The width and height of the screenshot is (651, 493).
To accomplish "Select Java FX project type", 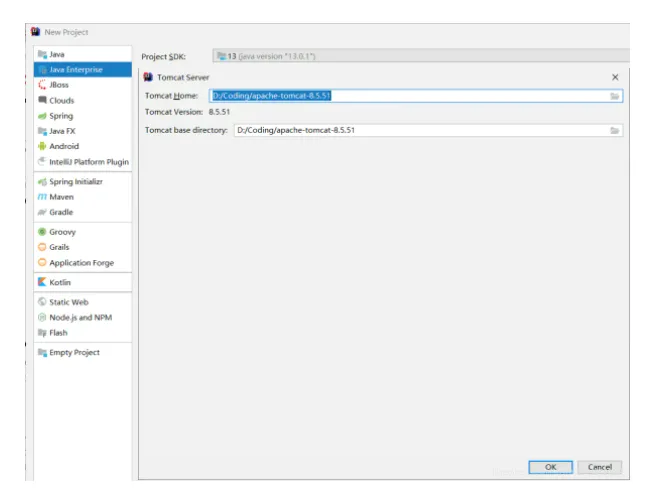I will [x=83, y=131].
